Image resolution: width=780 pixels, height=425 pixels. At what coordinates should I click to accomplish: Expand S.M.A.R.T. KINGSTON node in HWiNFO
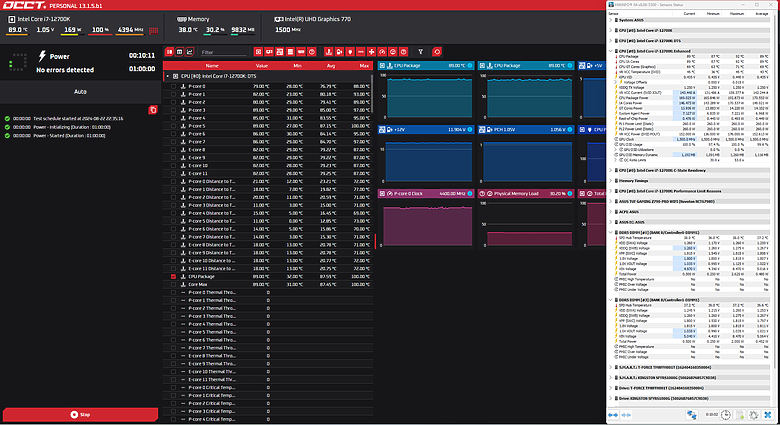click(610, 378)
